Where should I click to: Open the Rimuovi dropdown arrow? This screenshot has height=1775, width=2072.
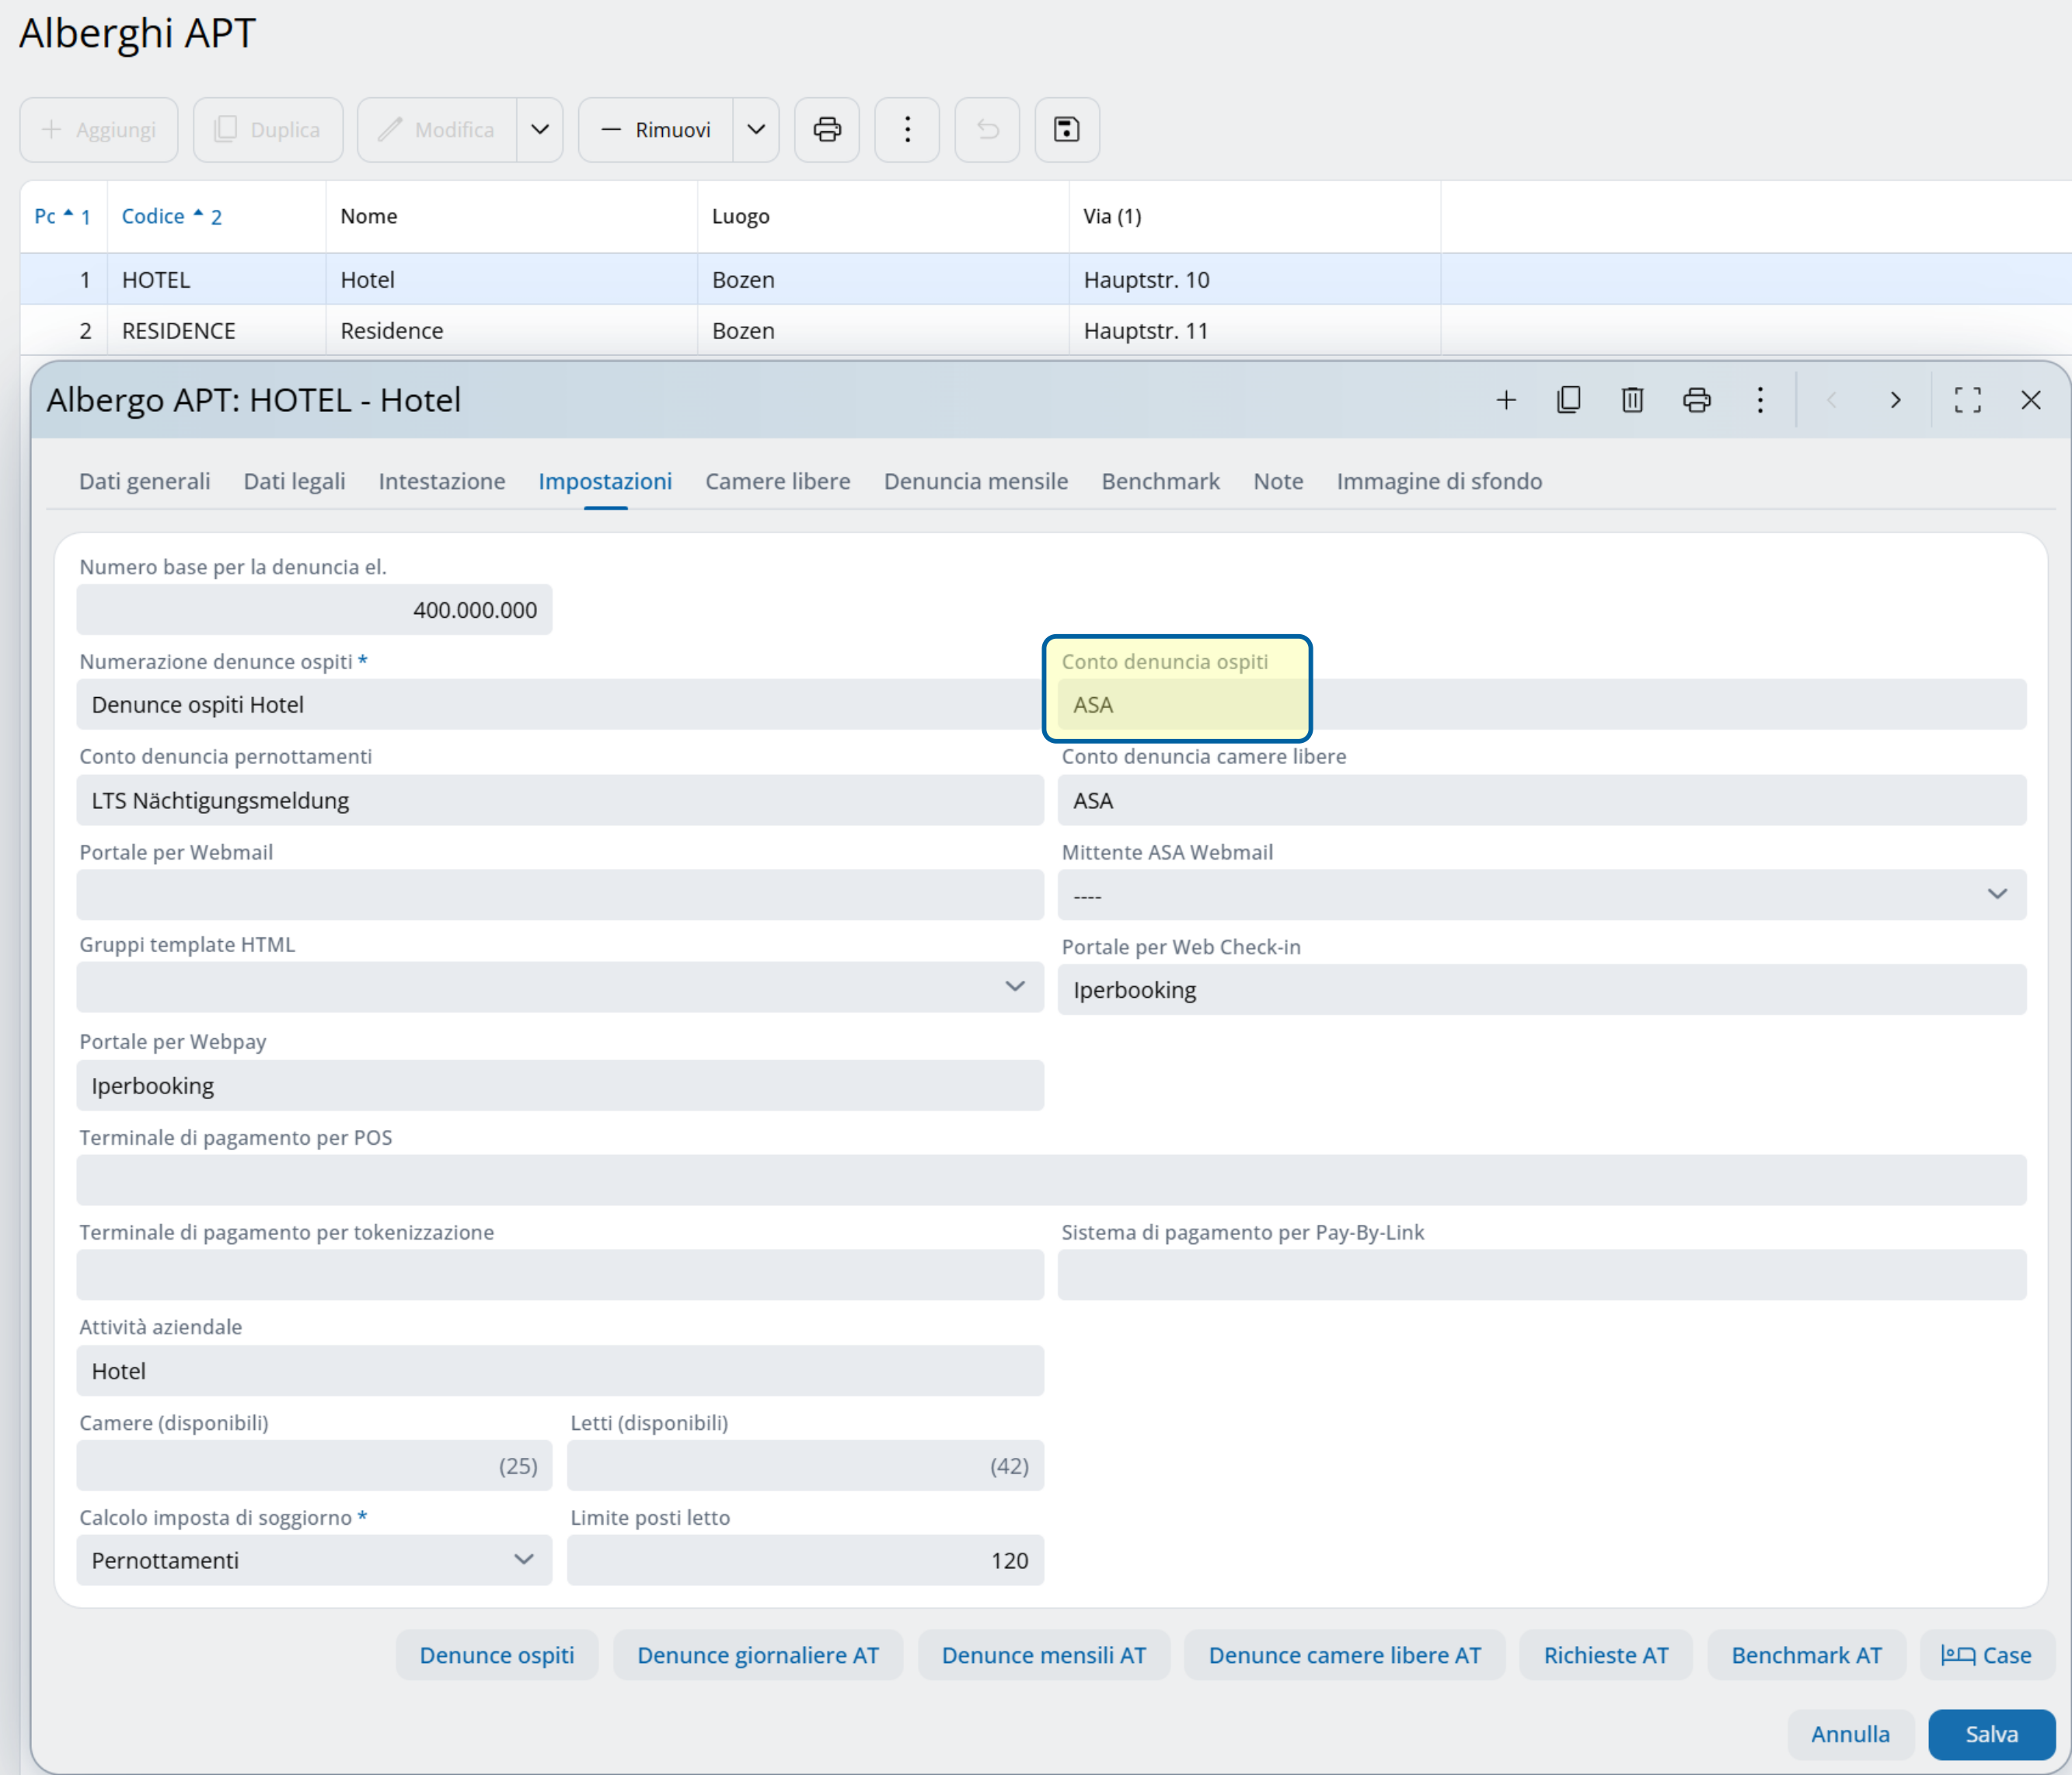pyautogui.click(x=756, y=129)
